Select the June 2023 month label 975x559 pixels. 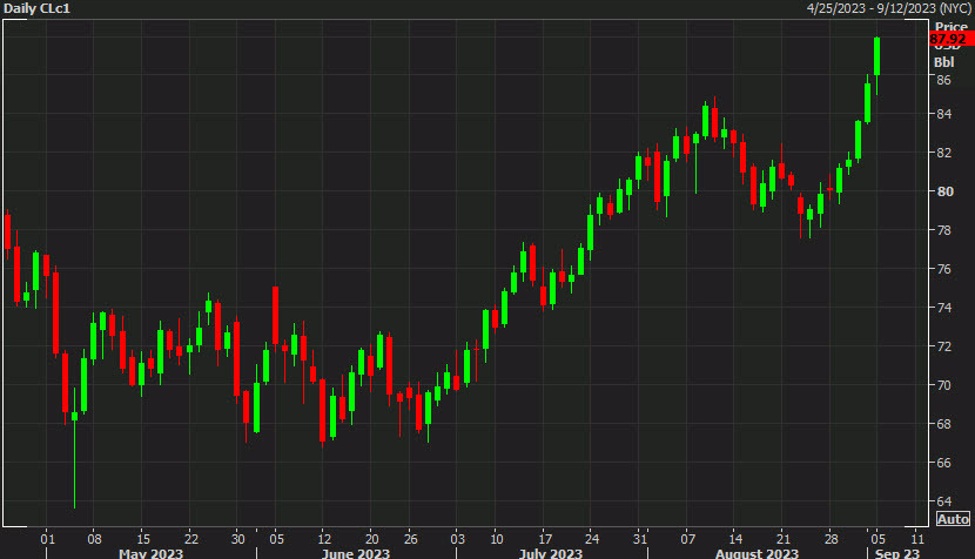click(357, 552)
